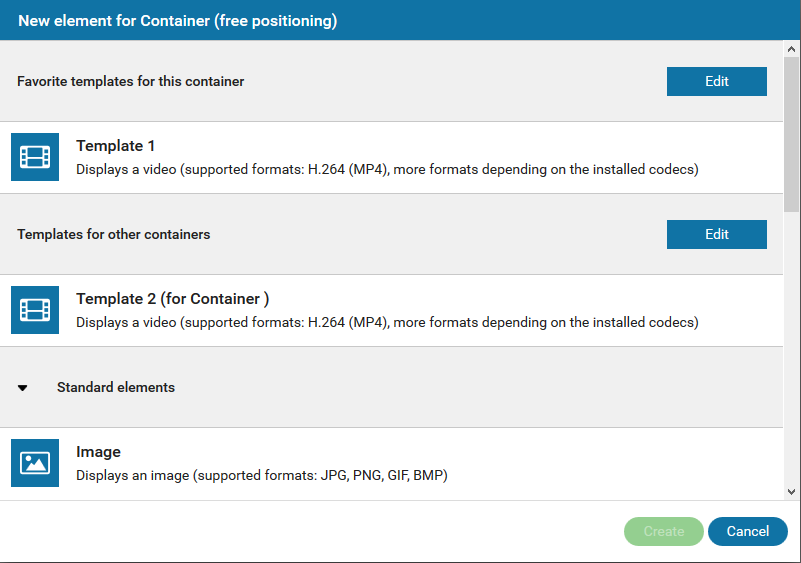This screenshot has height=563, width=801.
Task: Select the Template 1 title
Action: coord(115,146)
